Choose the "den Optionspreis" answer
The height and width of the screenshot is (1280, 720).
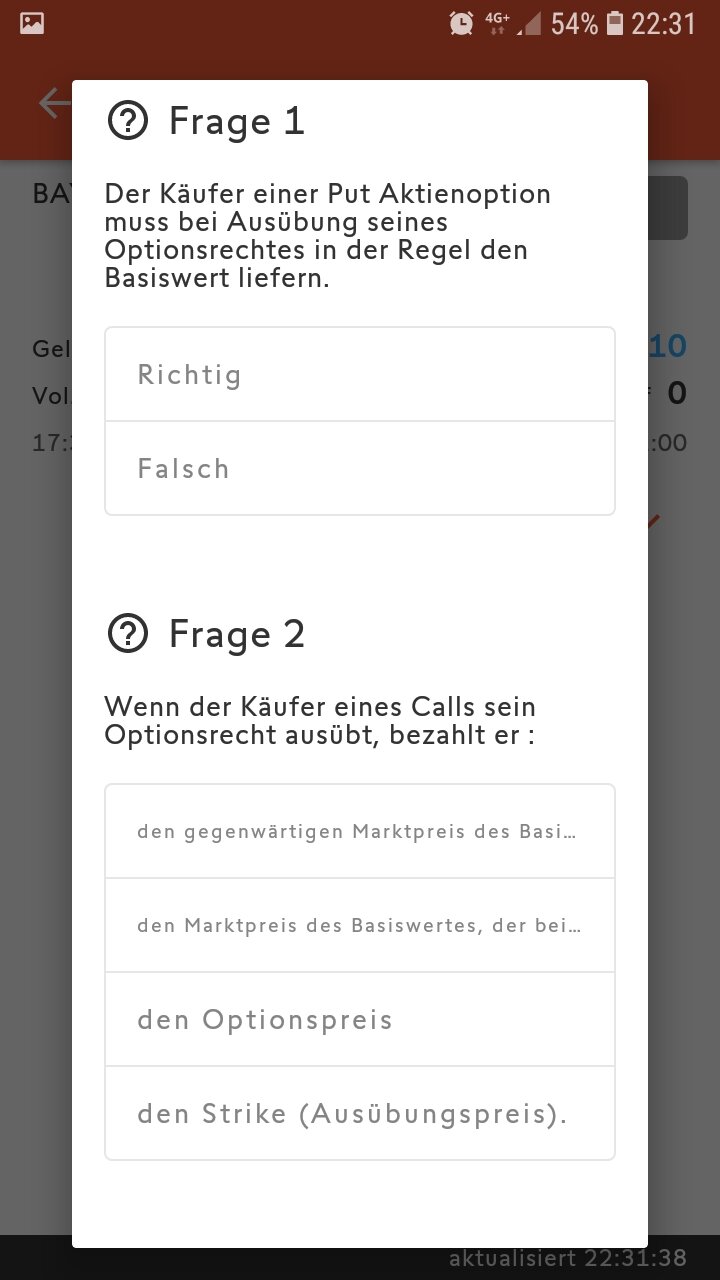pos(360,1020)
